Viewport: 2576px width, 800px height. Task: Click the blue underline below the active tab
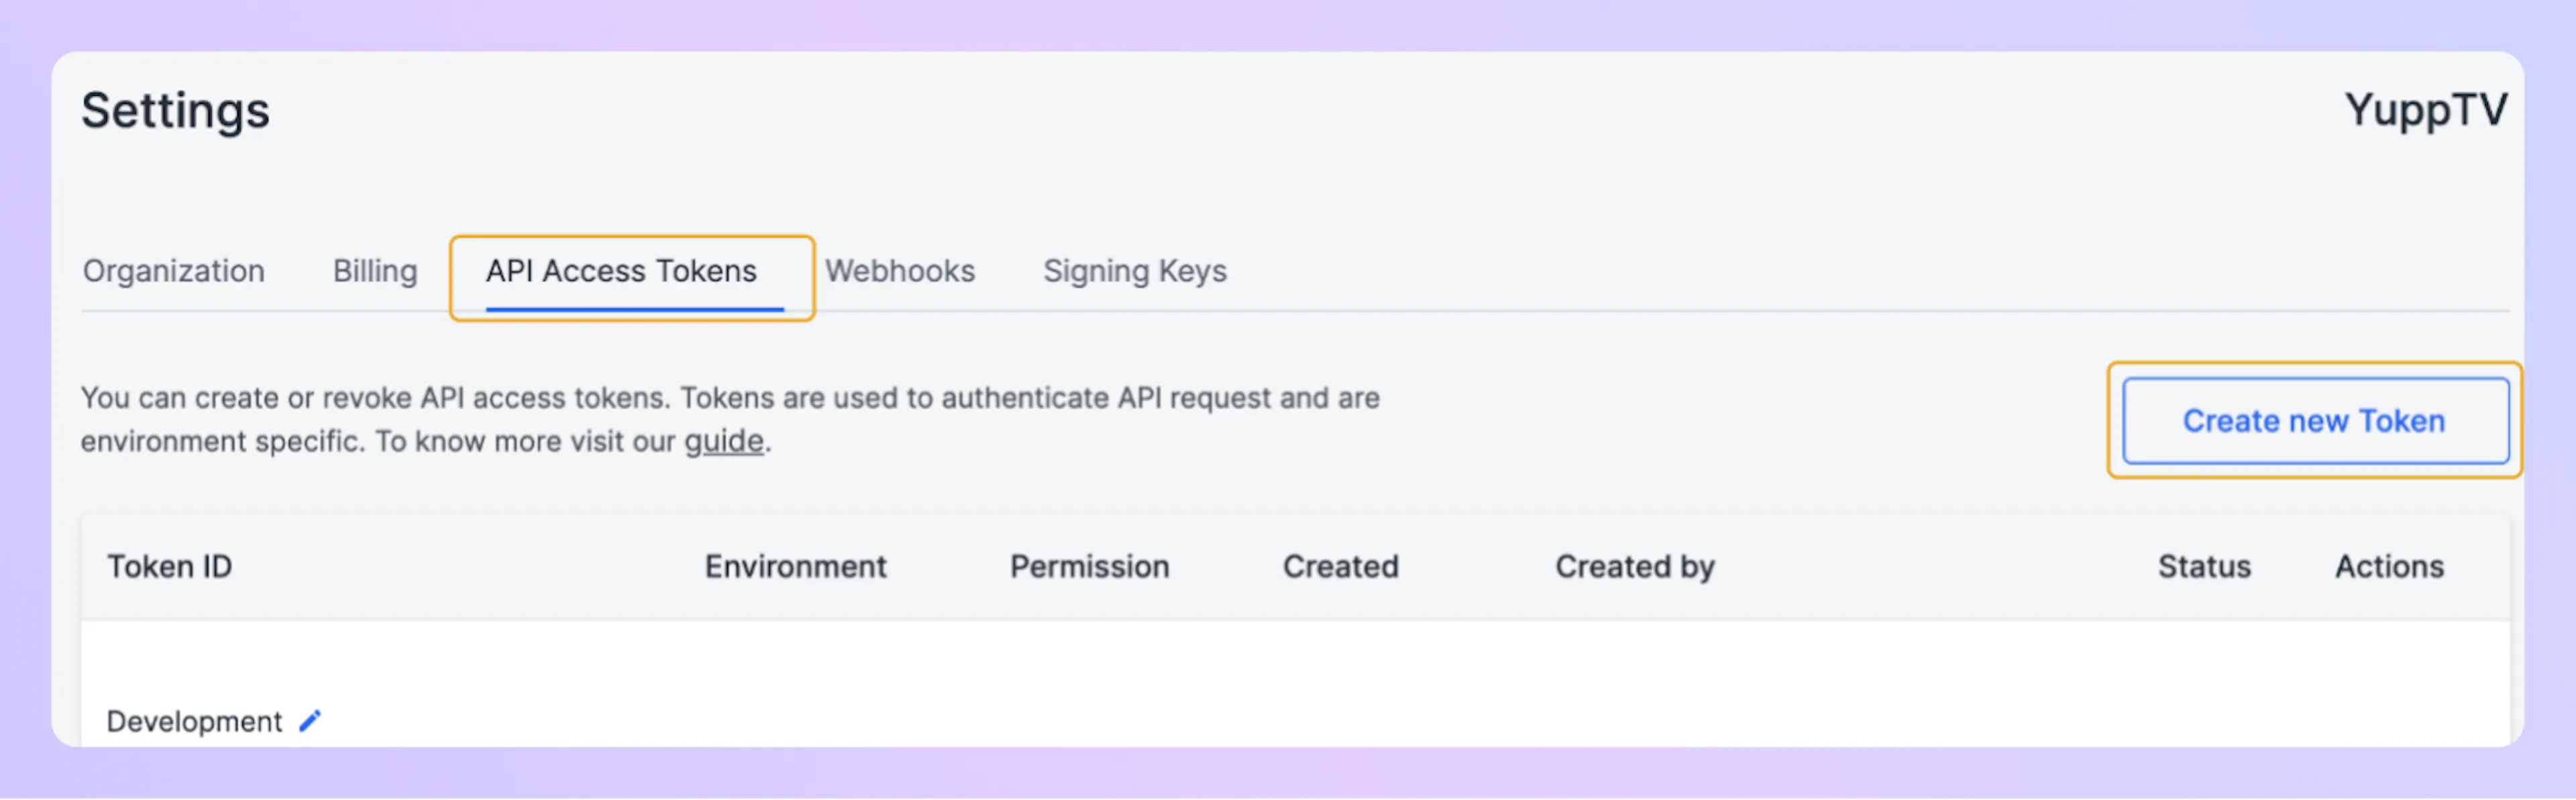pos(634,309)
